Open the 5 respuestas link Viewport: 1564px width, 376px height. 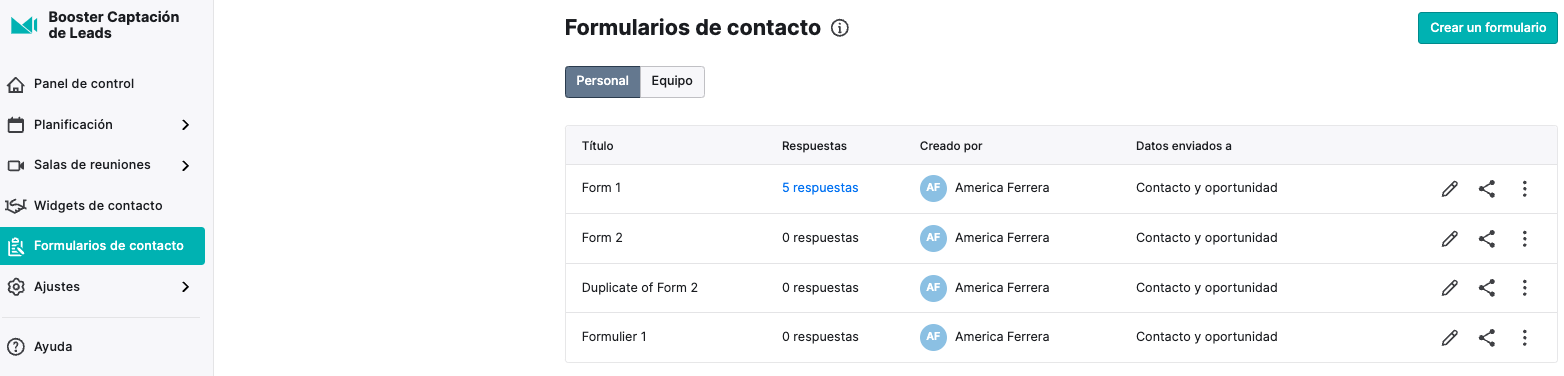pyautogui.click(x=820, y=188)
